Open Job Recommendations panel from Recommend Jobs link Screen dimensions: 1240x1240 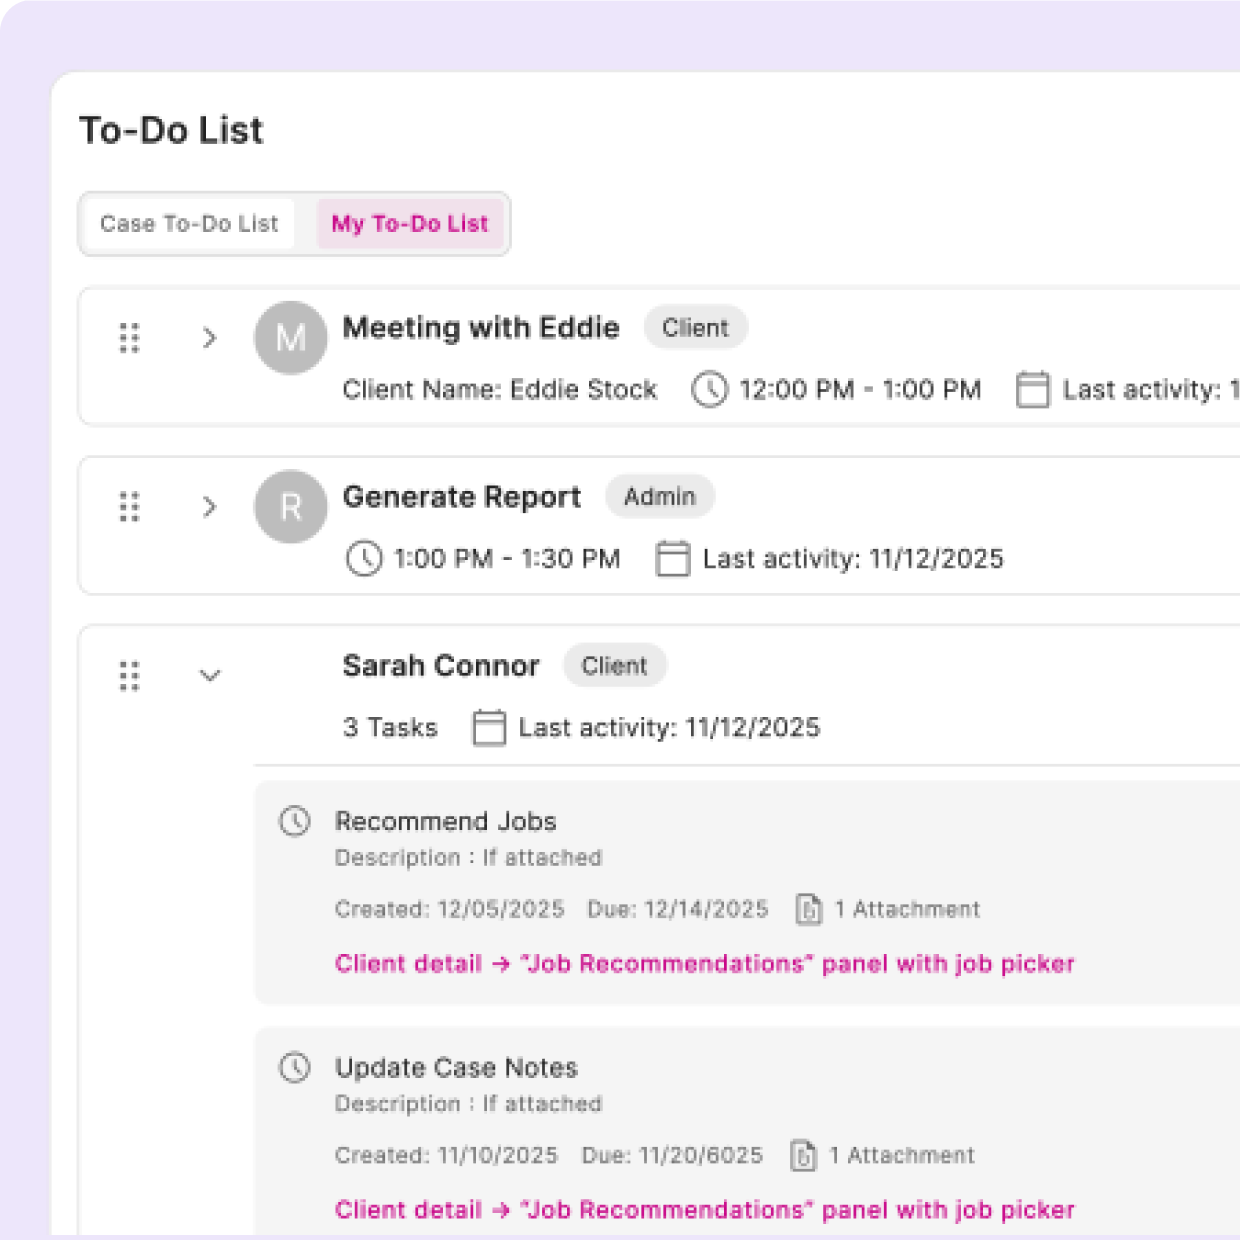704,964
